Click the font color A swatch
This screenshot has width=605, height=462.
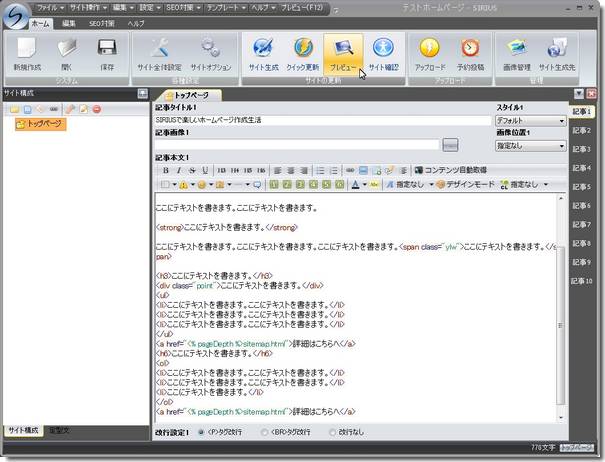(355, 185)
